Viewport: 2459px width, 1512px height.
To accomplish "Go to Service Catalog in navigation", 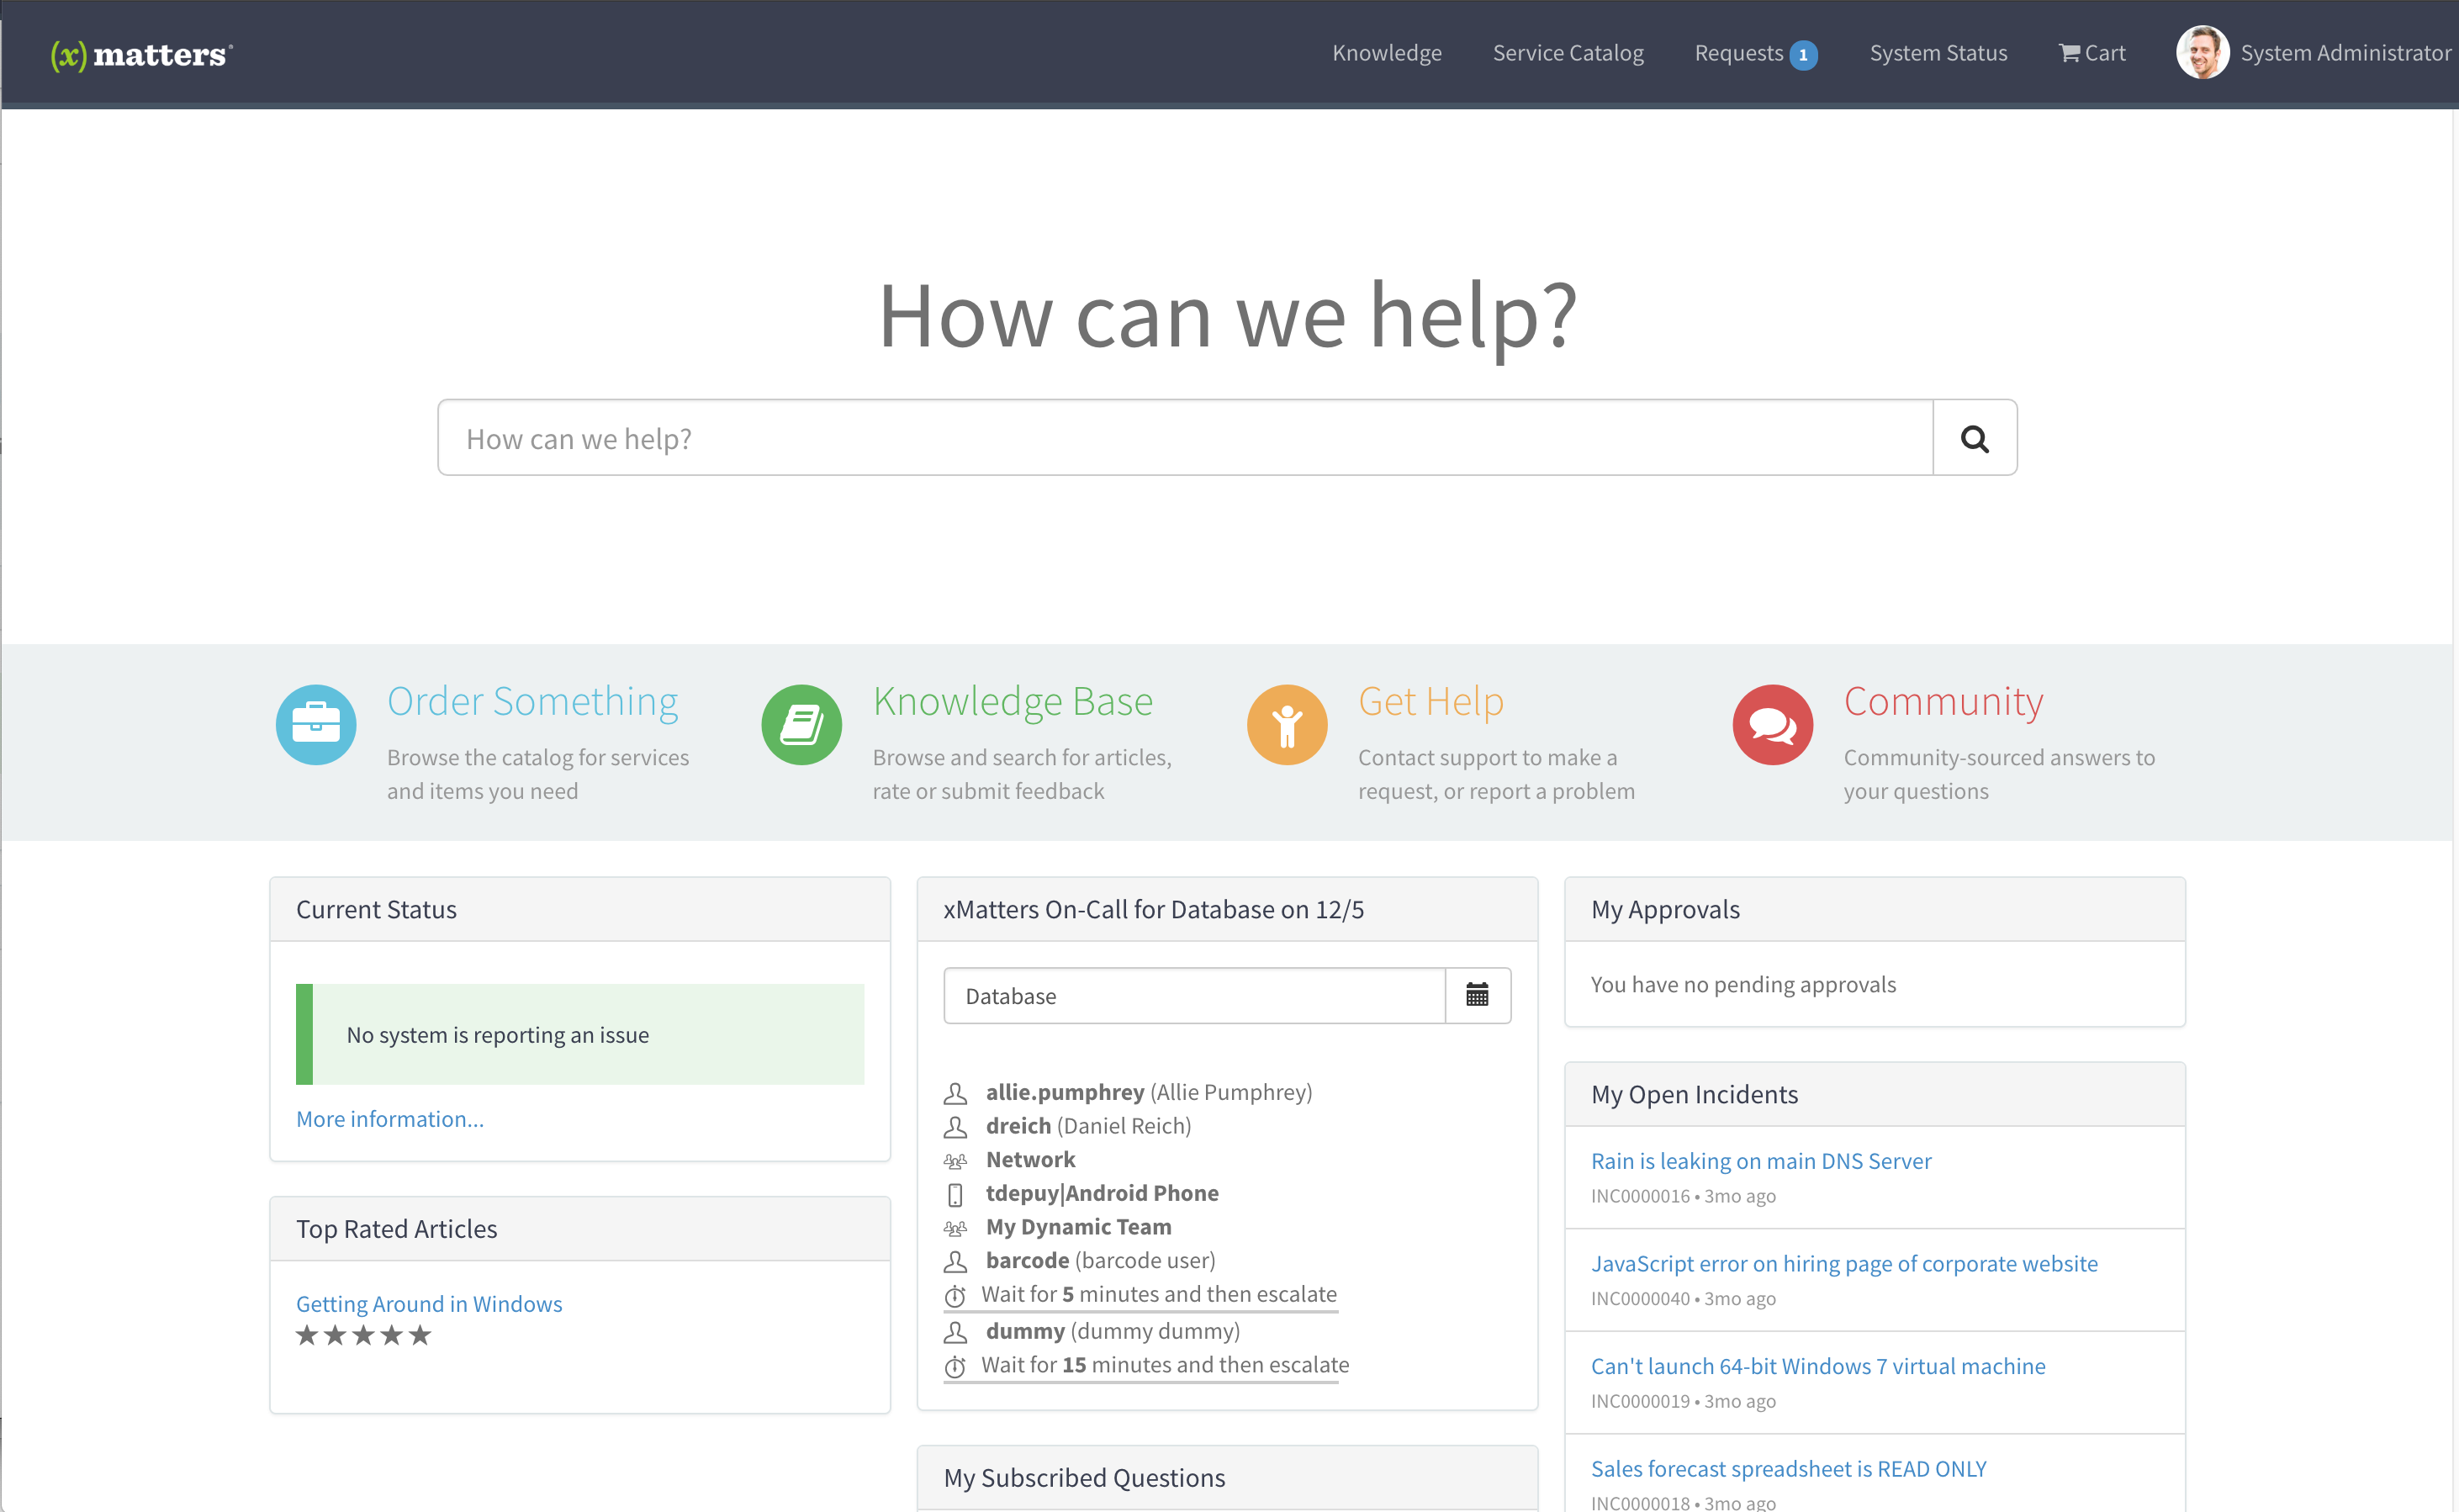I will point(1567,53).
